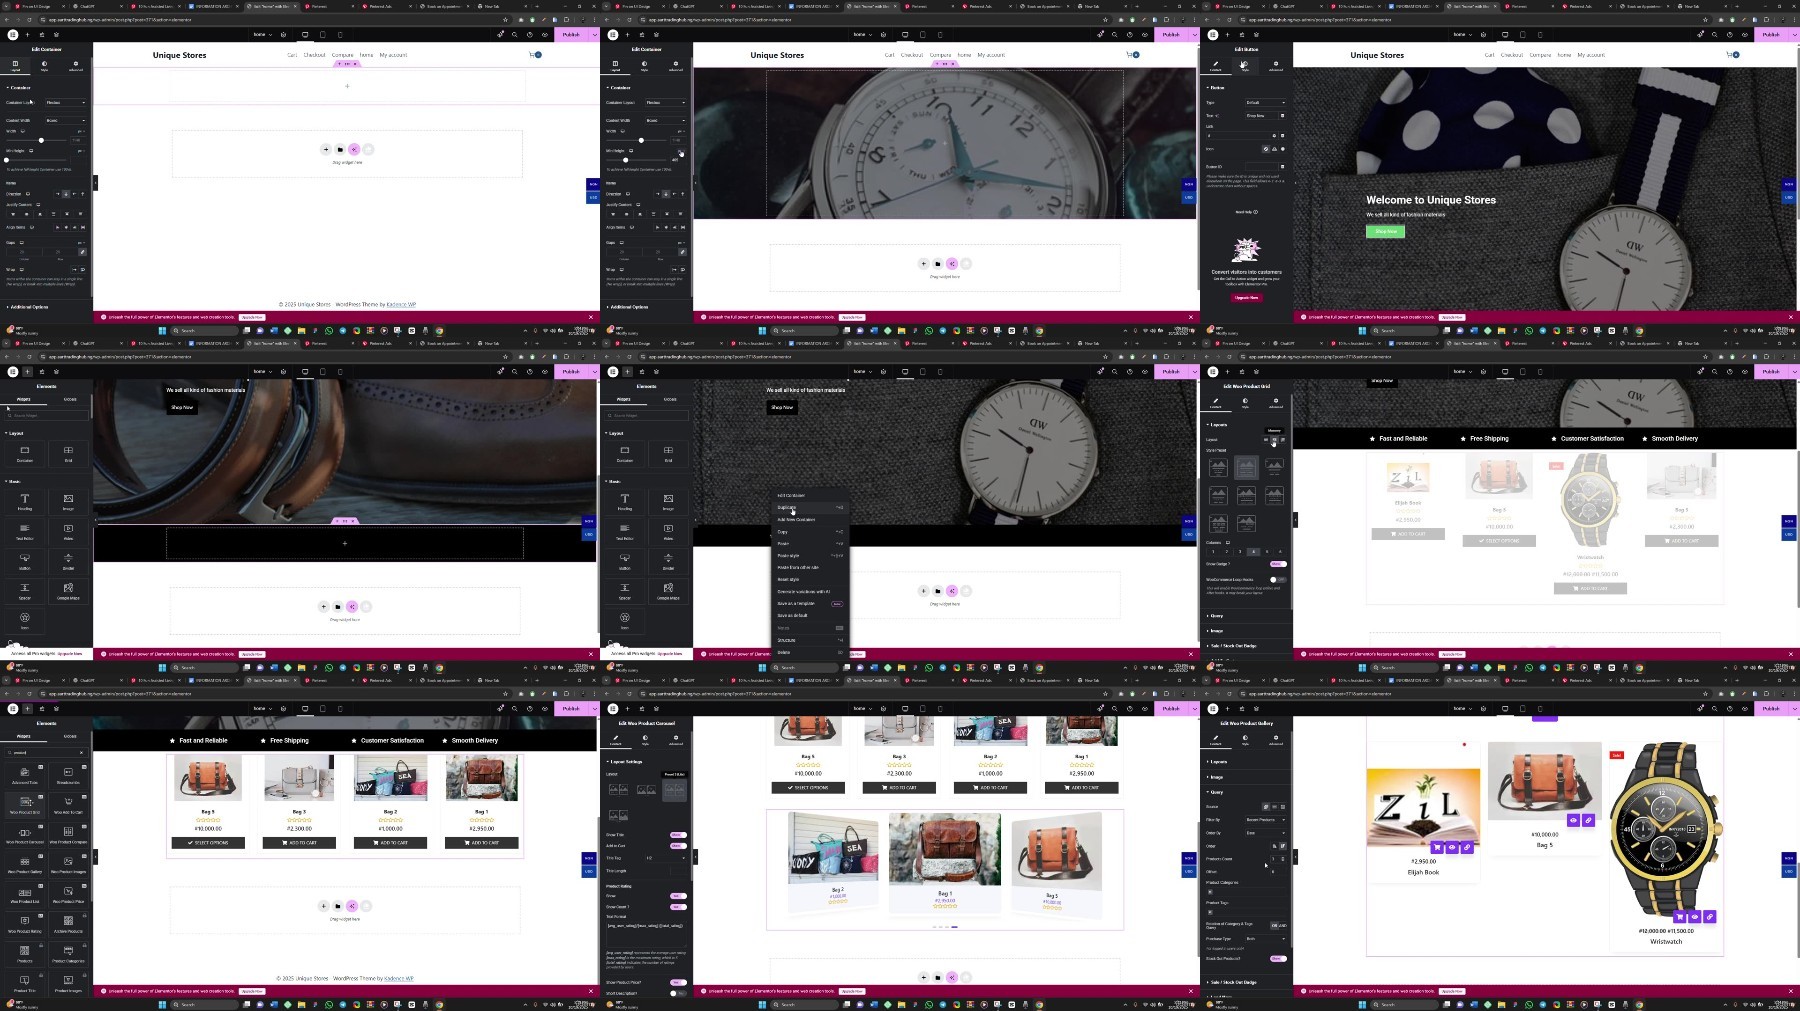The height and width of the screenshot is (1011, 1800).
Task: Select the Woo Product Grid widget icon
Action: [x=25, y=802]
